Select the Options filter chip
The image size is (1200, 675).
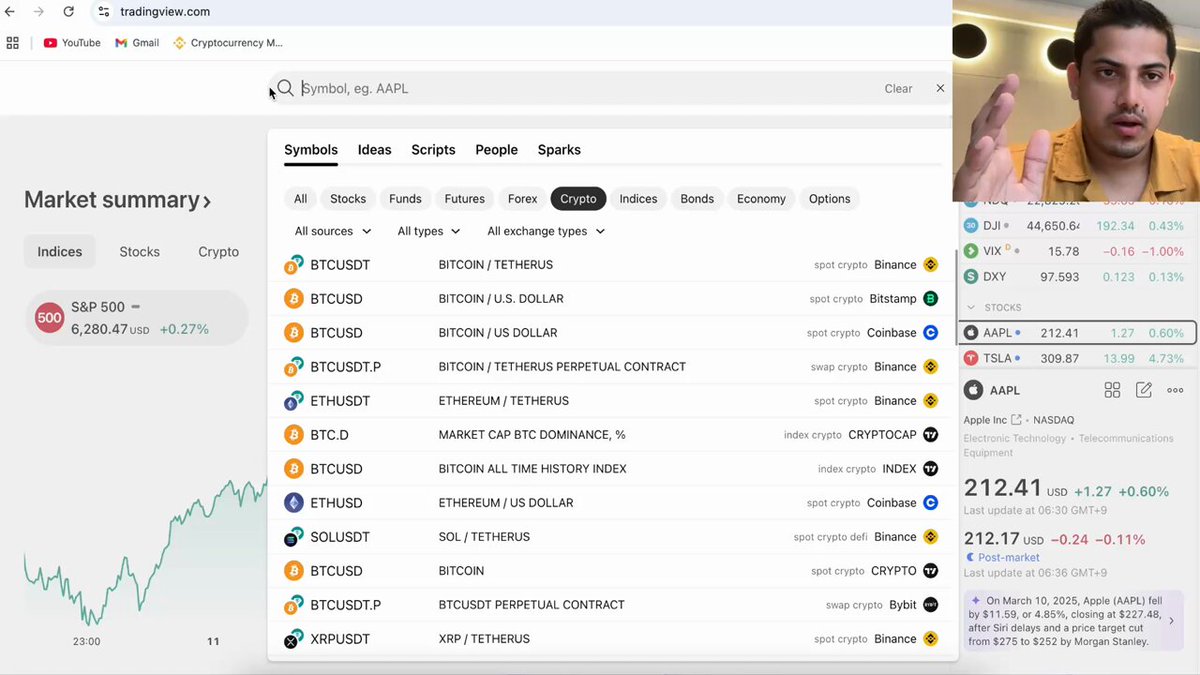[x=830, y=199]
